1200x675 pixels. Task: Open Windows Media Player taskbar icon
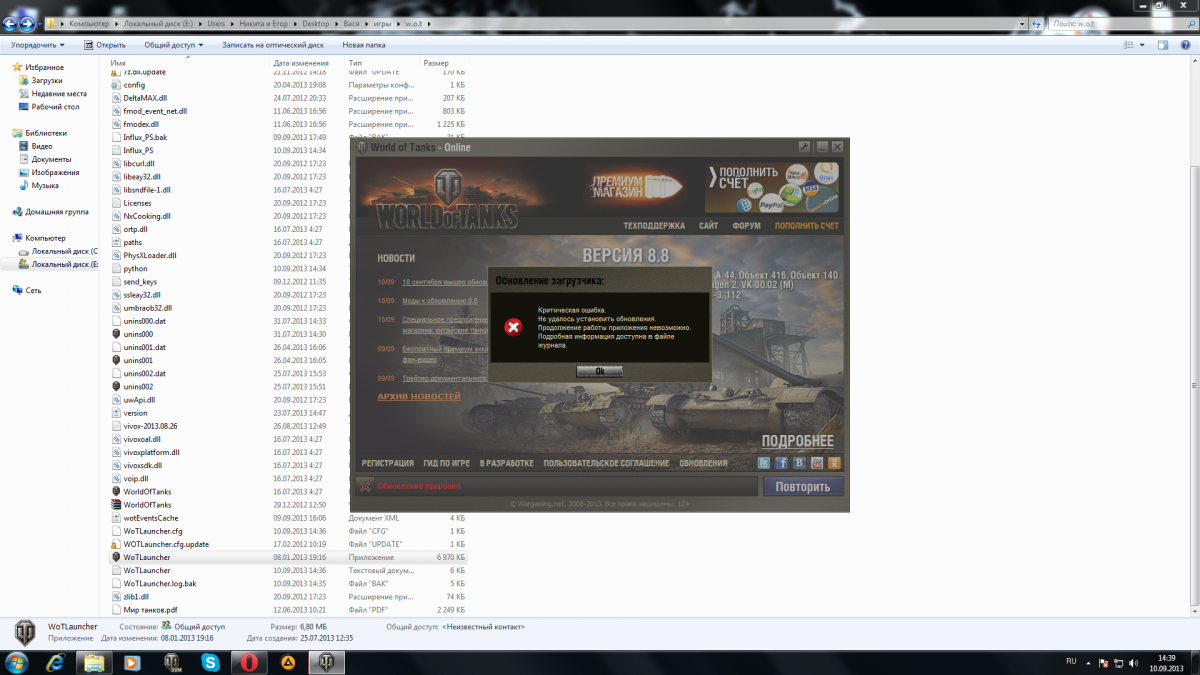pyautogui.click(x=132, y=662)
